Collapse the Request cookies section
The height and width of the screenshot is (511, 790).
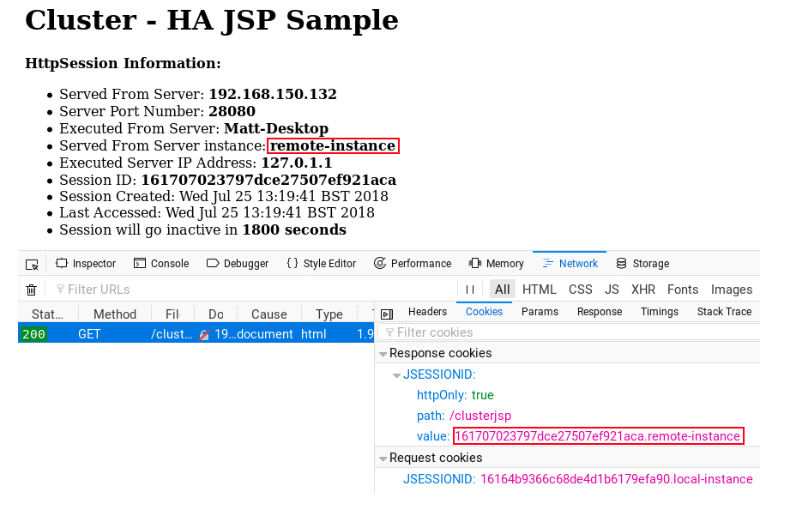383,459
